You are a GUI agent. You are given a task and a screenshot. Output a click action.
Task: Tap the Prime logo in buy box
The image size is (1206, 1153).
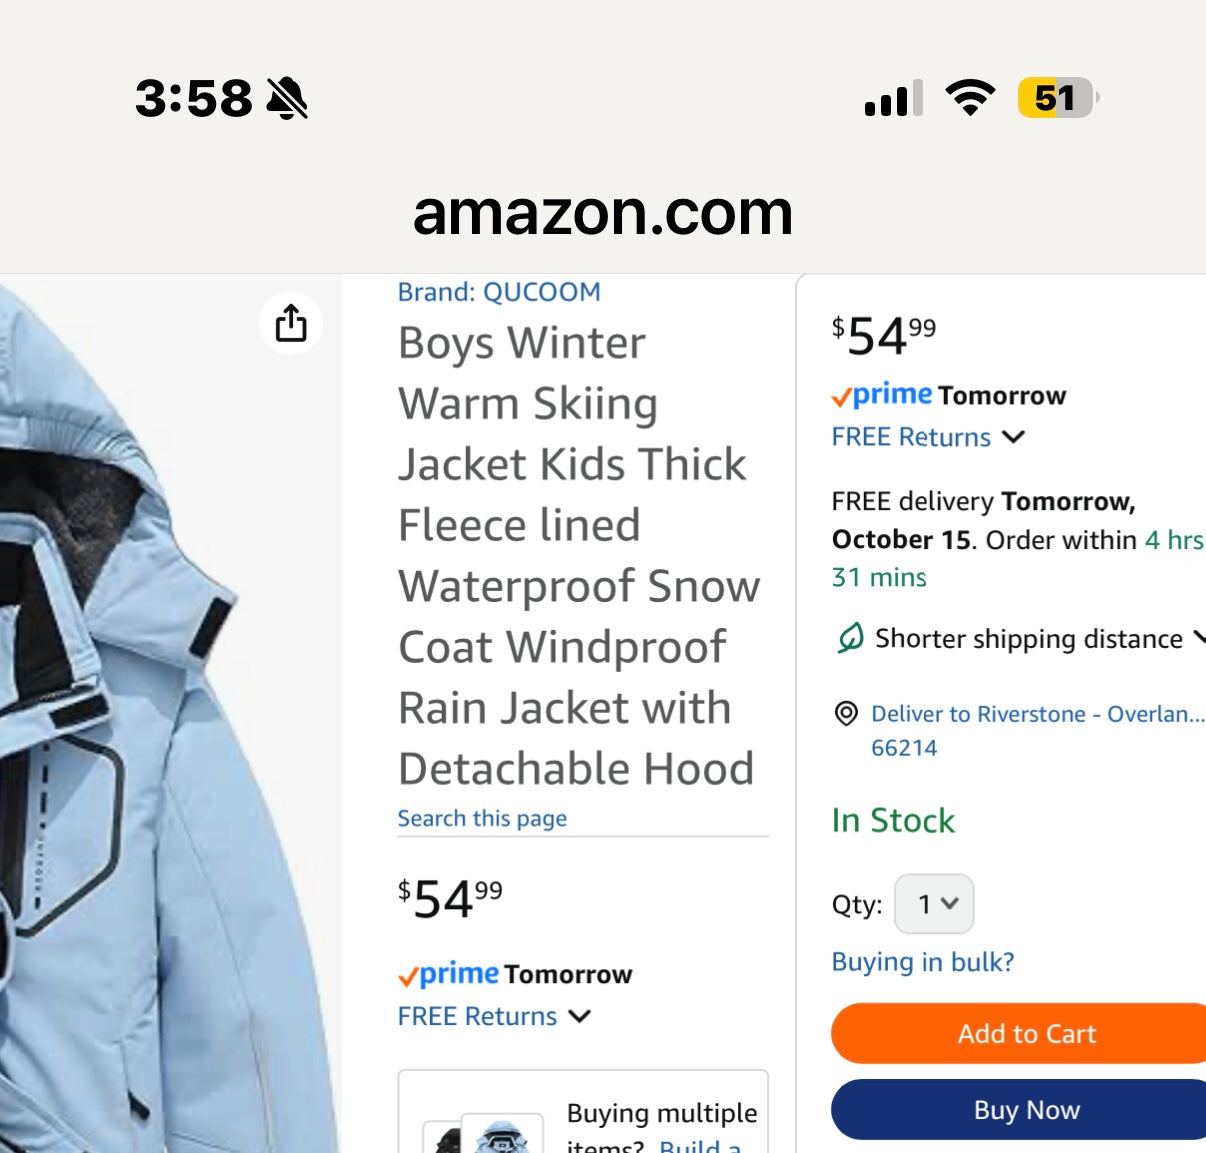pos(882,395)
